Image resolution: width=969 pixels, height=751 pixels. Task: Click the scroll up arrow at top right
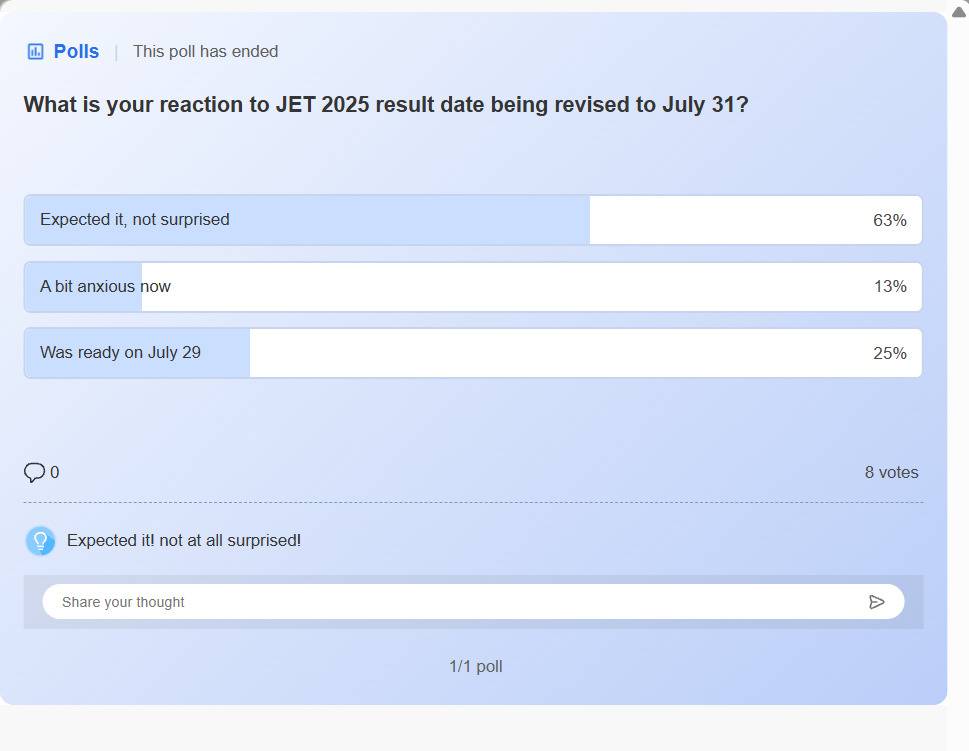point(958,11)
